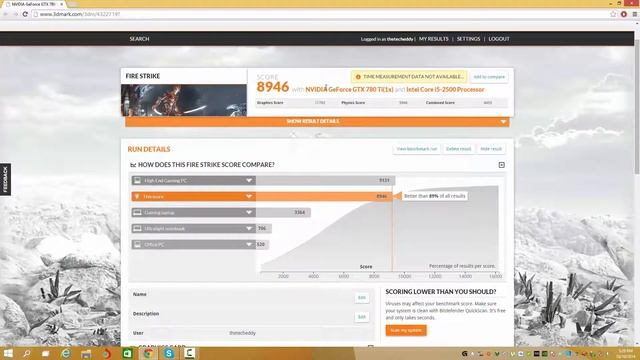Click the taskbar clock
This screenshot has width=640, height=360.
tap(625, 353)
